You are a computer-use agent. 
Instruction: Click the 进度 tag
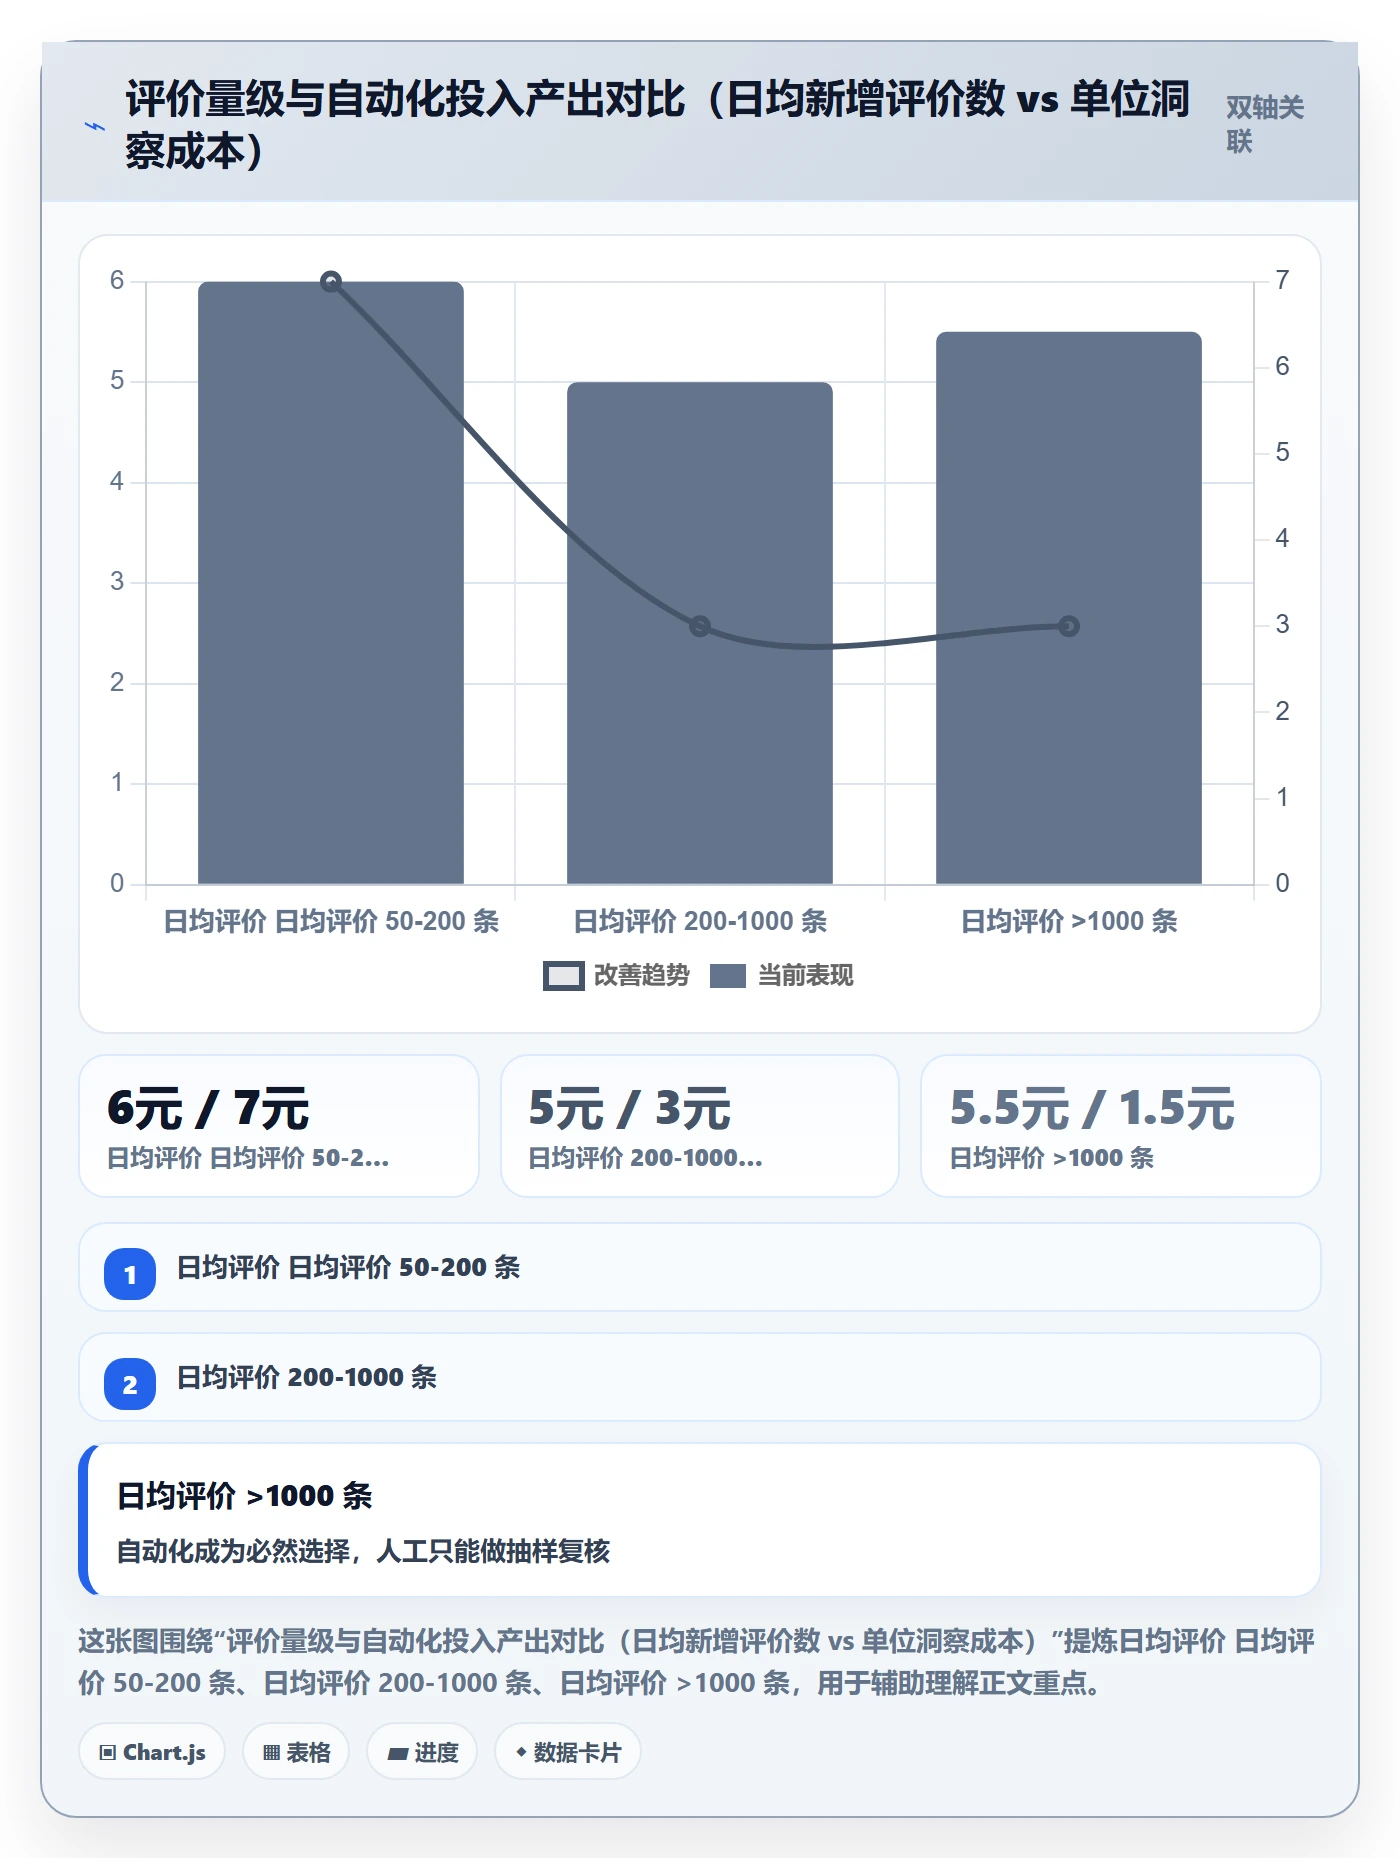(422, 1752)
